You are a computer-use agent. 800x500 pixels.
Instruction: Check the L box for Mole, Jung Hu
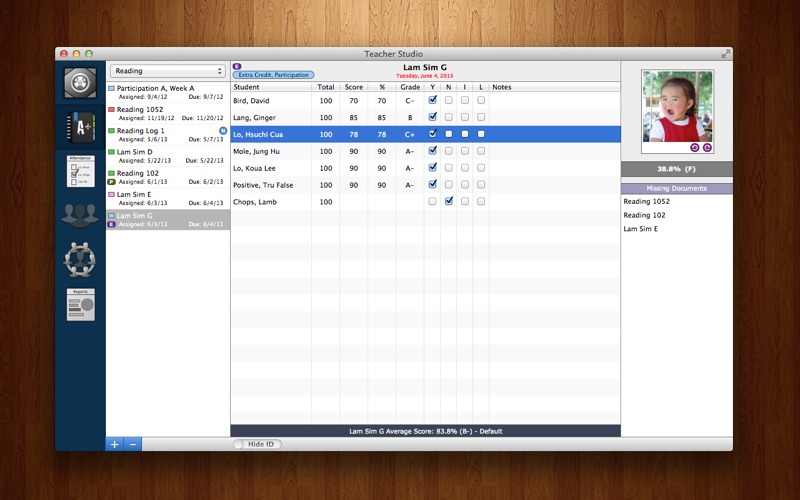click(x=481, y=151)
